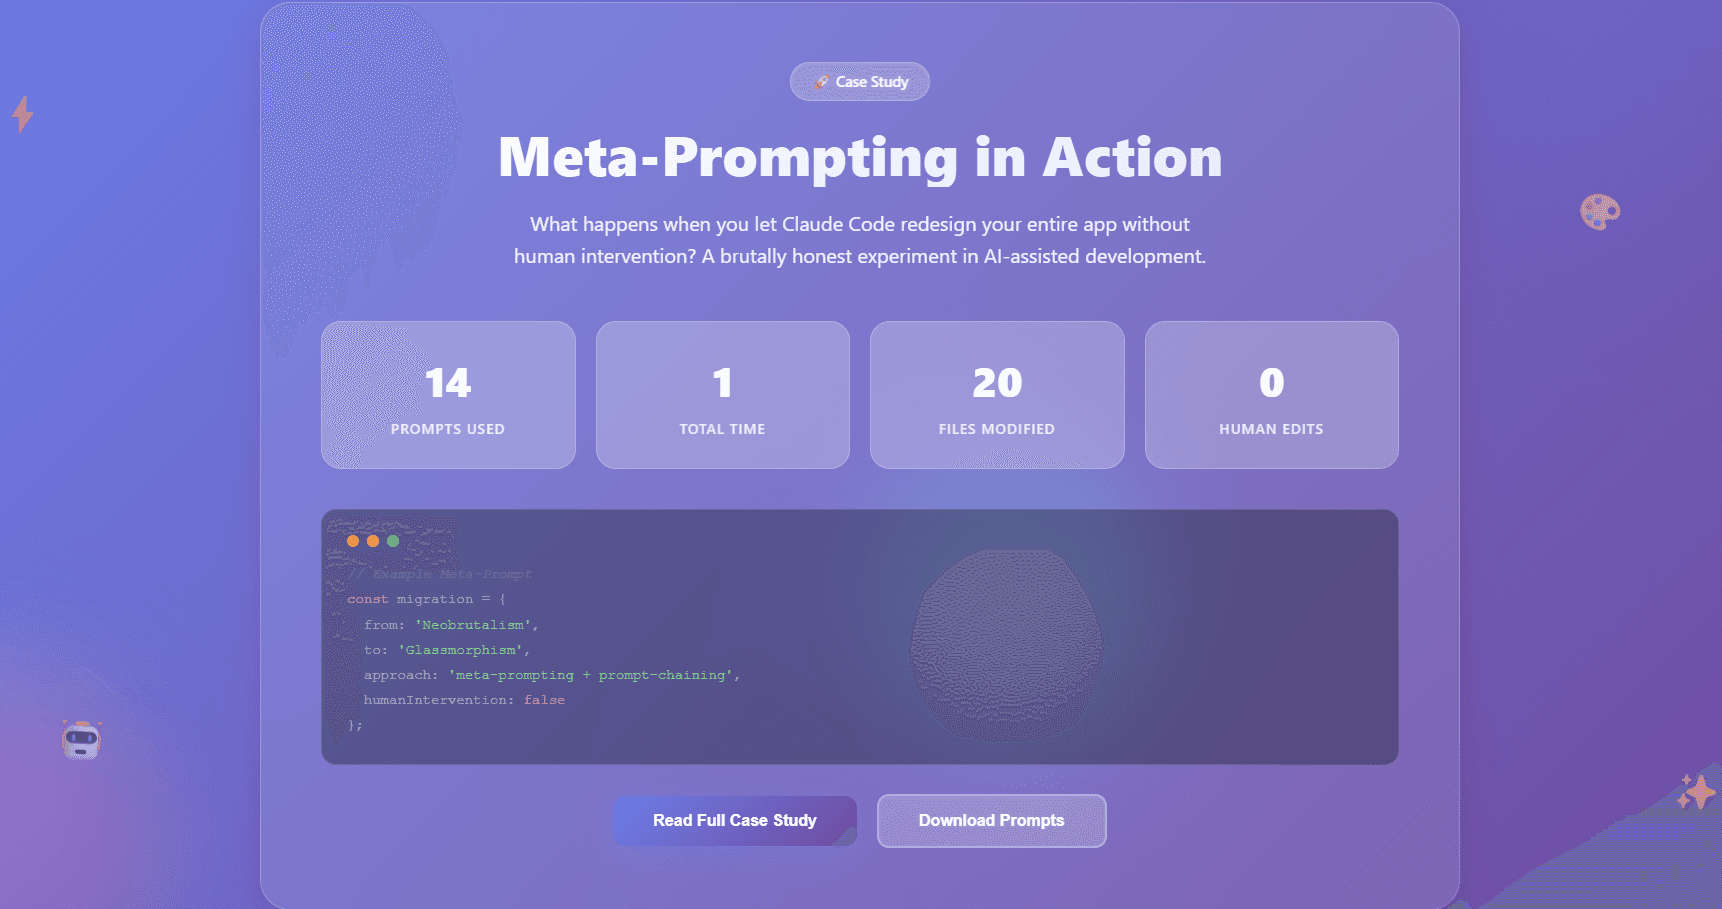1722x909 pixels.
Task: Click the green dot on the code window
Action: 392,540
